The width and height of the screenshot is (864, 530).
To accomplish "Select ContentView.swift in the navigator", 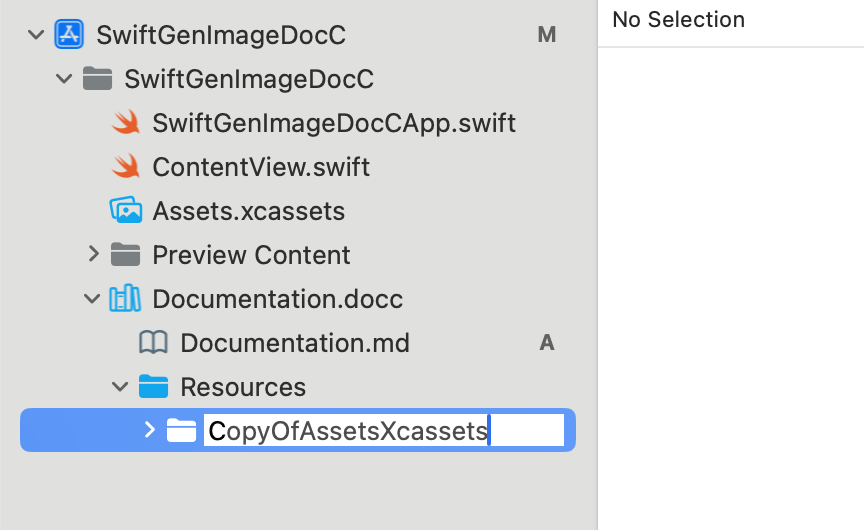I will (x=261, y=167).
